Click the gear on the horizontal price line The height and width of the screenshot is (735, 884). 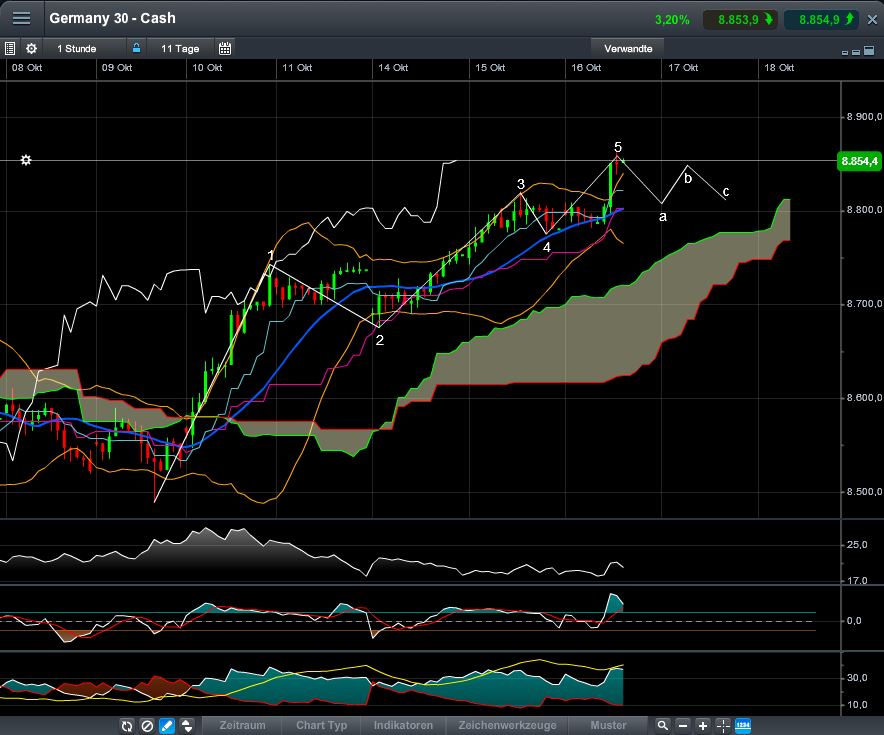pos(26,160)
